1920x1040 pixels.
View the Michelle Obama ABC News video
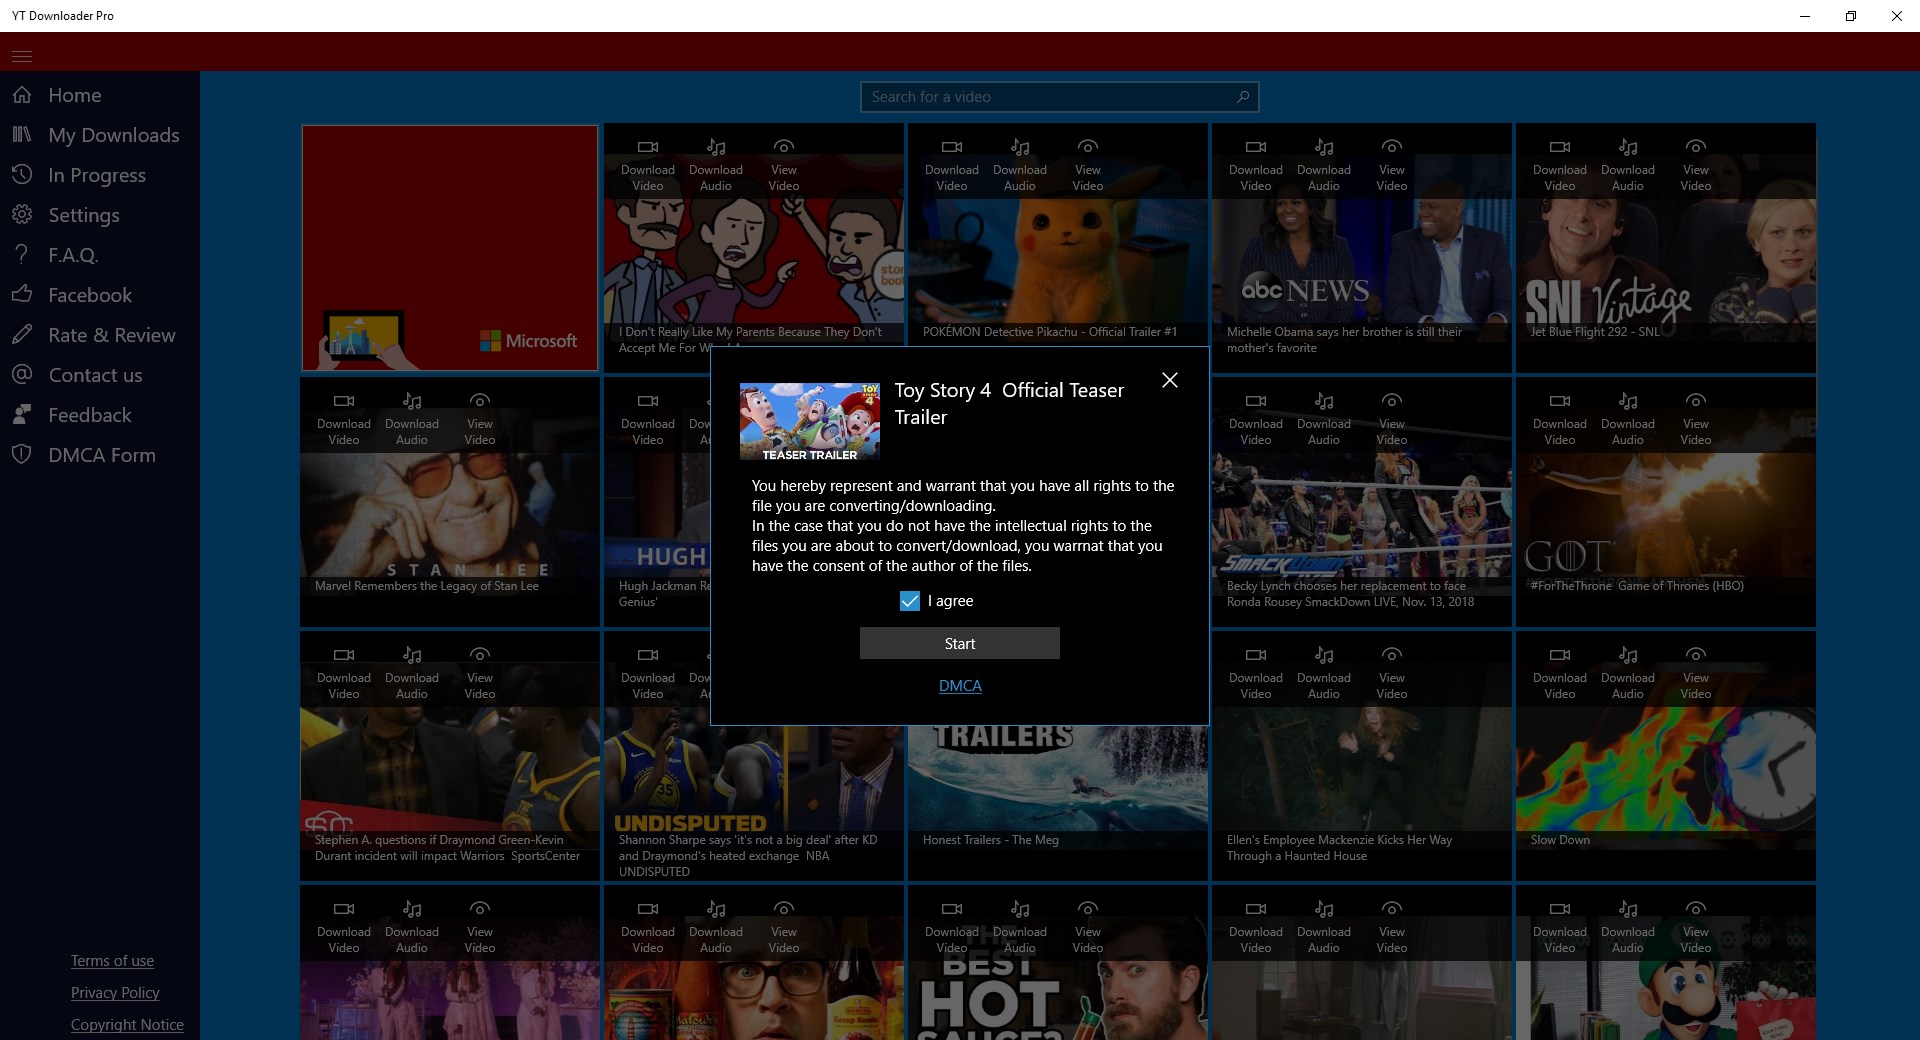pos(1392,165)
